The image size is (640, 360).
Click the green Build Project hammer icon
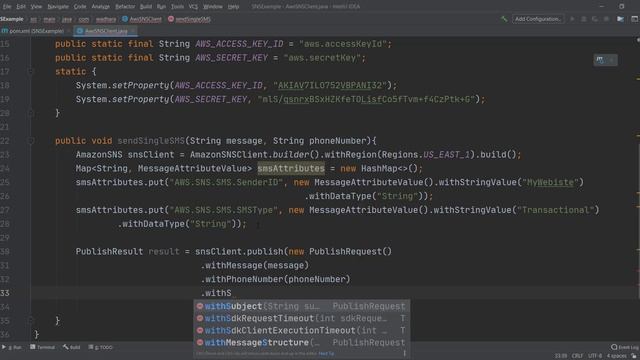click(x=504, y=19)
